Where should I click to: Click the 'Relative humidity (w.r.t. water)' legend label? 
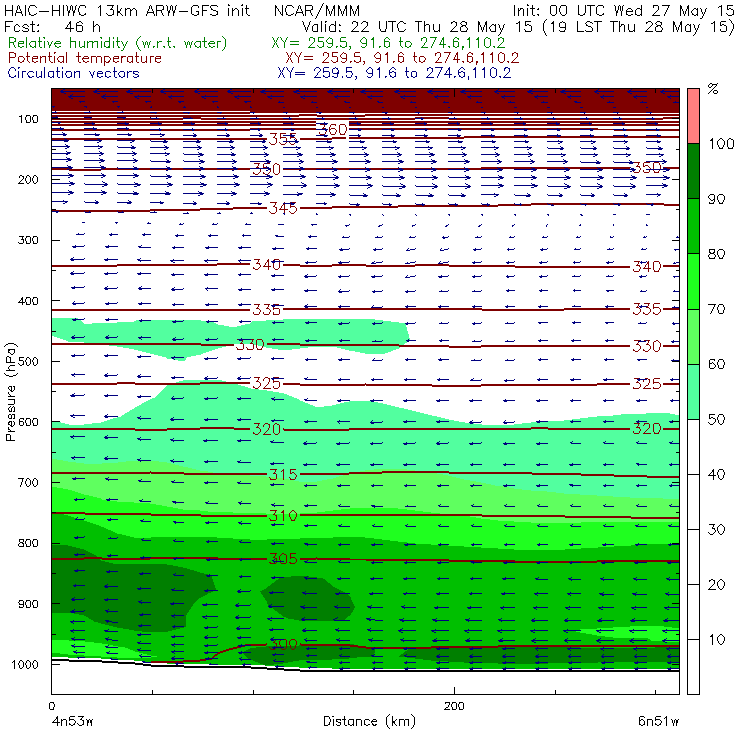click(118, 43)
